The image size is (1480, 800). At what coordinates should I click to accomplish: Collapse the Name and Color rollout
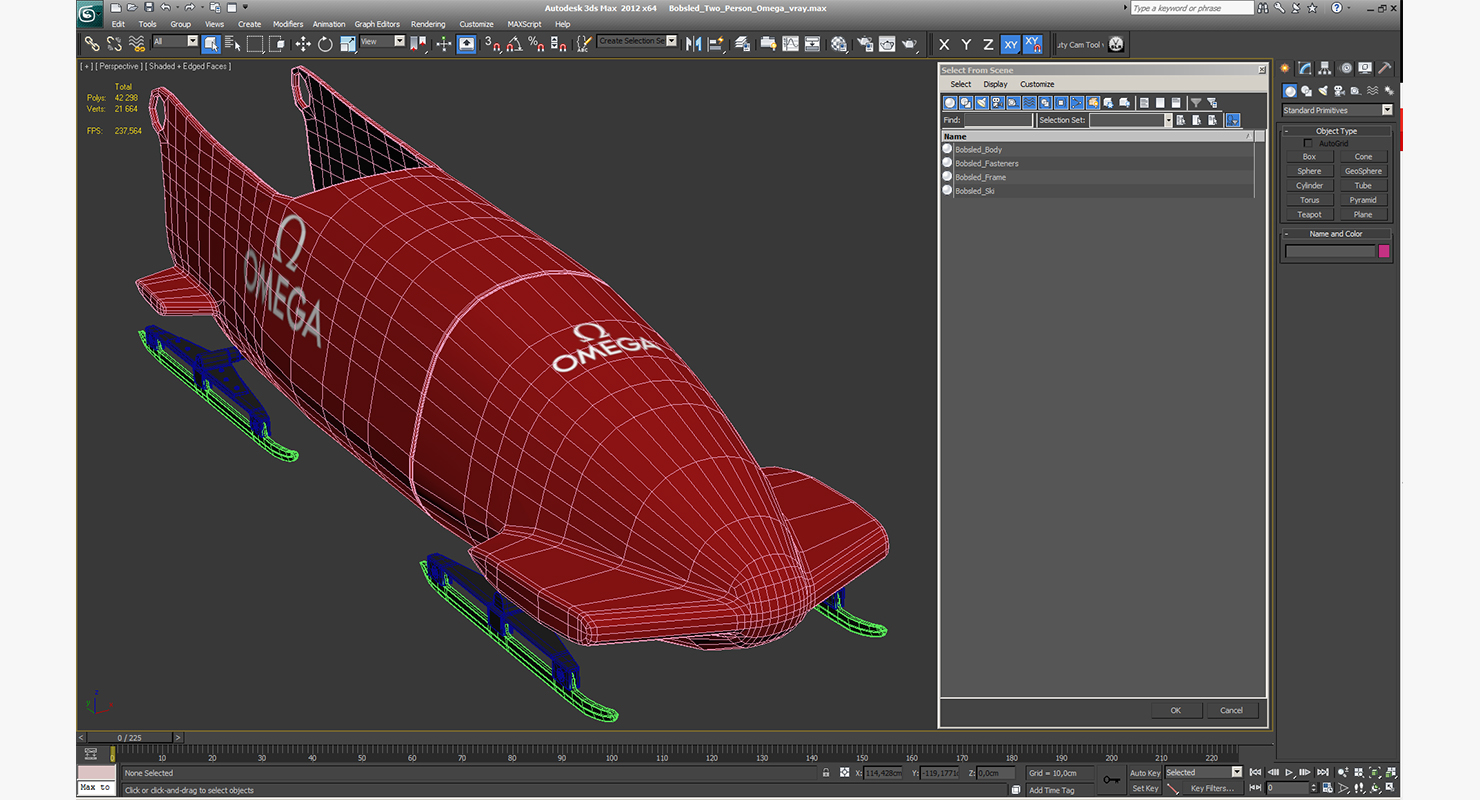tap(1337, 234)
